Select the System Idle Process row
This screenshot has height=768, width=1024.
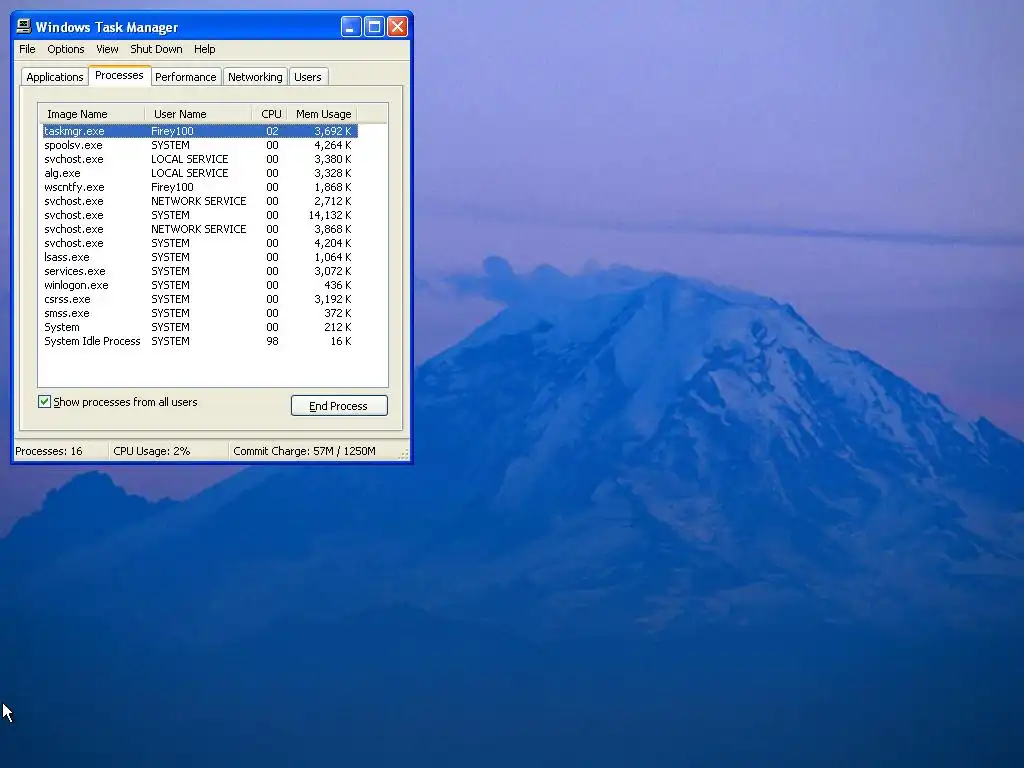tap(199, 341)
